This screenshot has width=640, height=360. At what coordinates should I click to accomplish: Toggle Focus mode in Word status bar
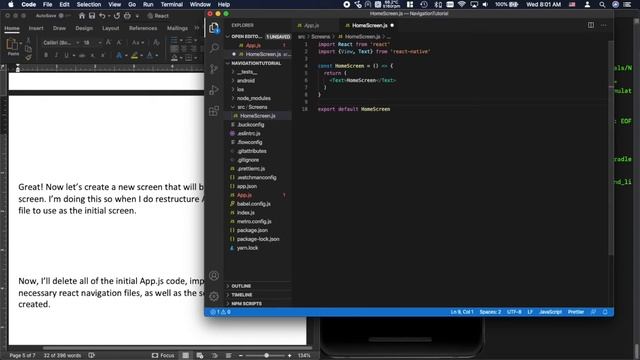coord(163,356)
